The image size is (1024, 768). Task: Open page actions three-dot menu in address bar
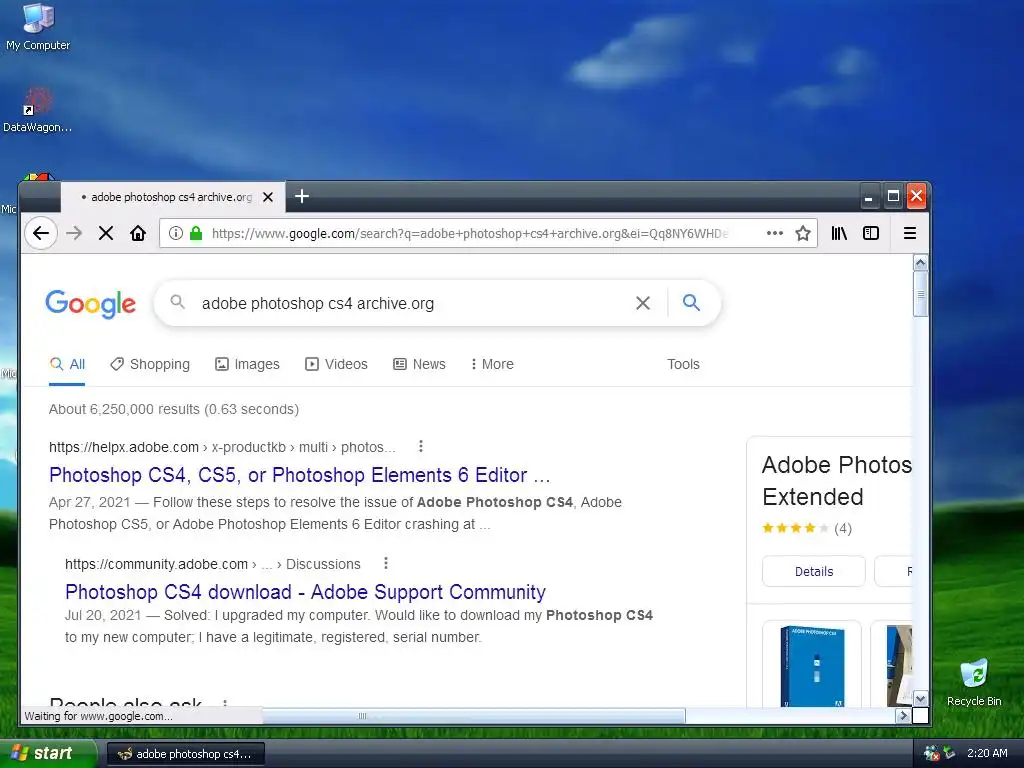click(x=775, y=233)
